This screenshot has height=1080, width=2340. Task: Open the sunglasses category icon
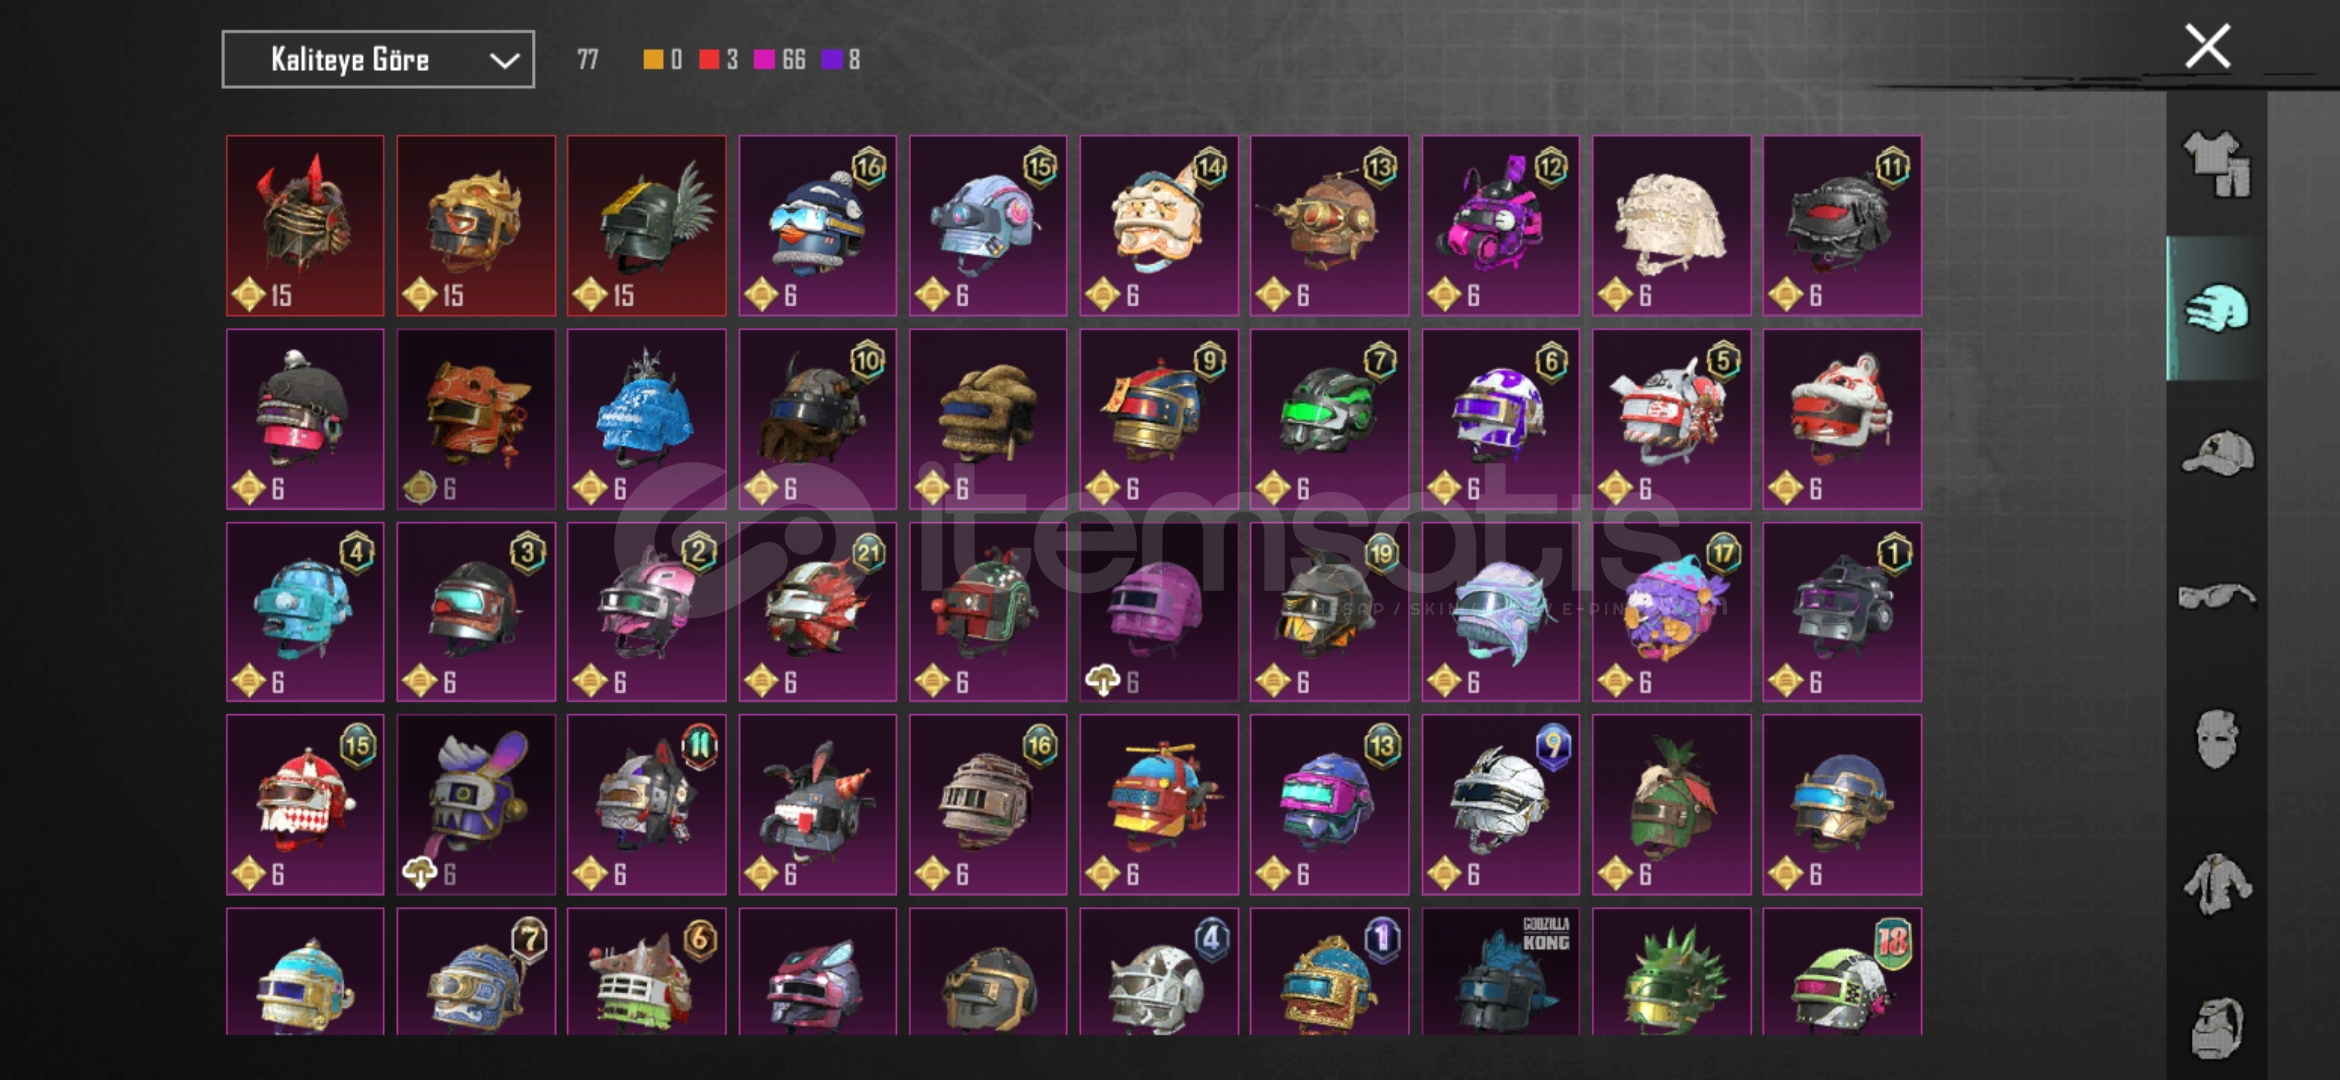coord(2216,597)
